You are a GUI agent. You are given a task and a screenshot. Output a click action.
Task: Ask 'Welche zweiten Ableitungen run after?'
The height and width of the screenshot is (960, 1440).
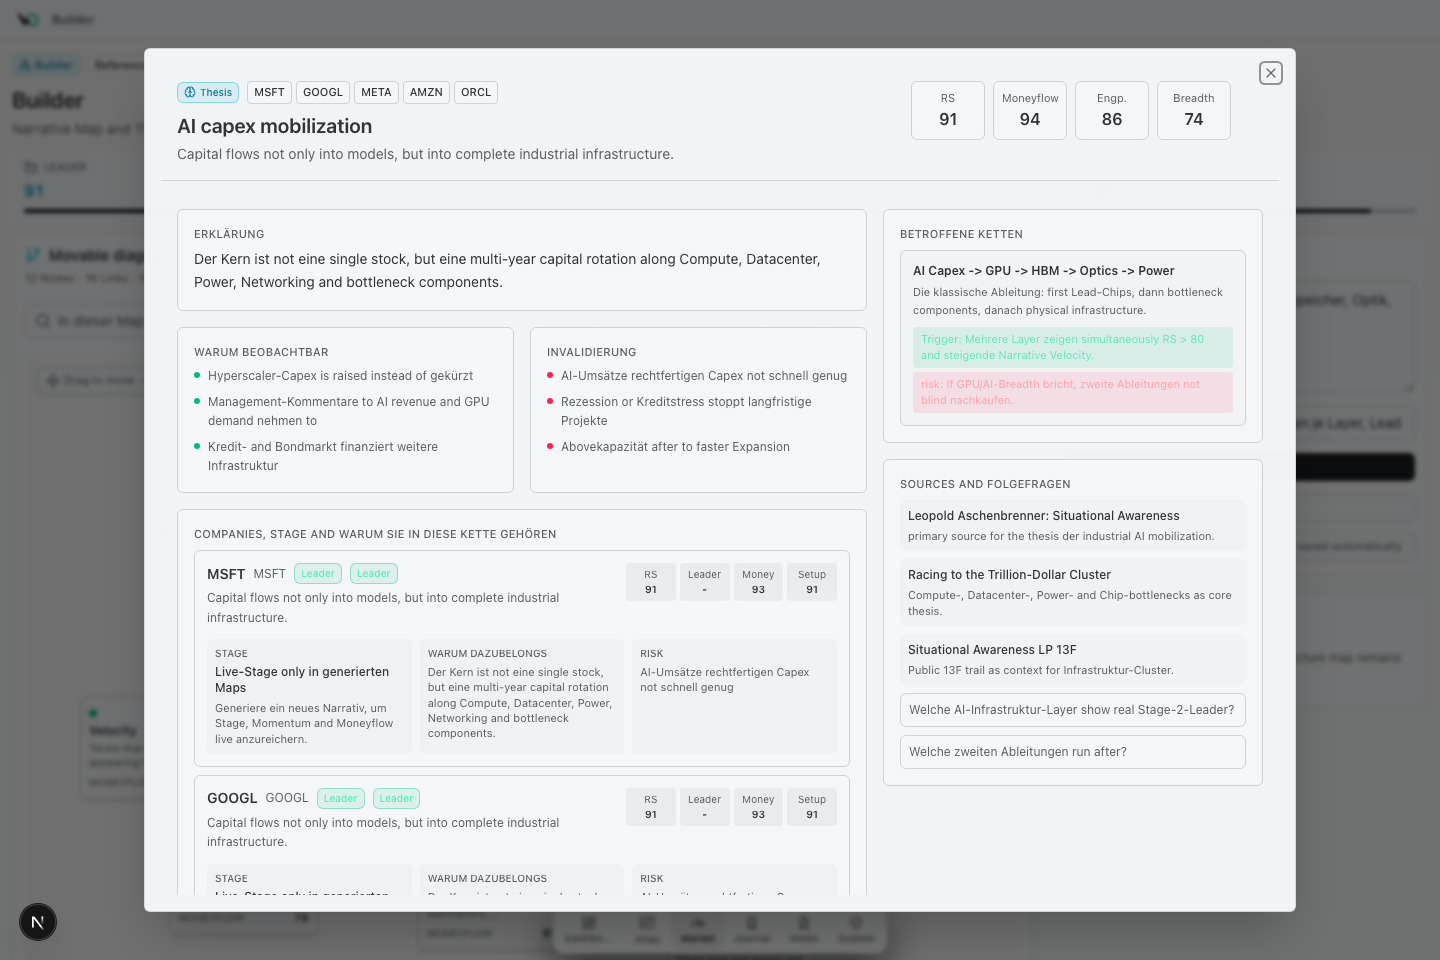tap(1073, 752)
